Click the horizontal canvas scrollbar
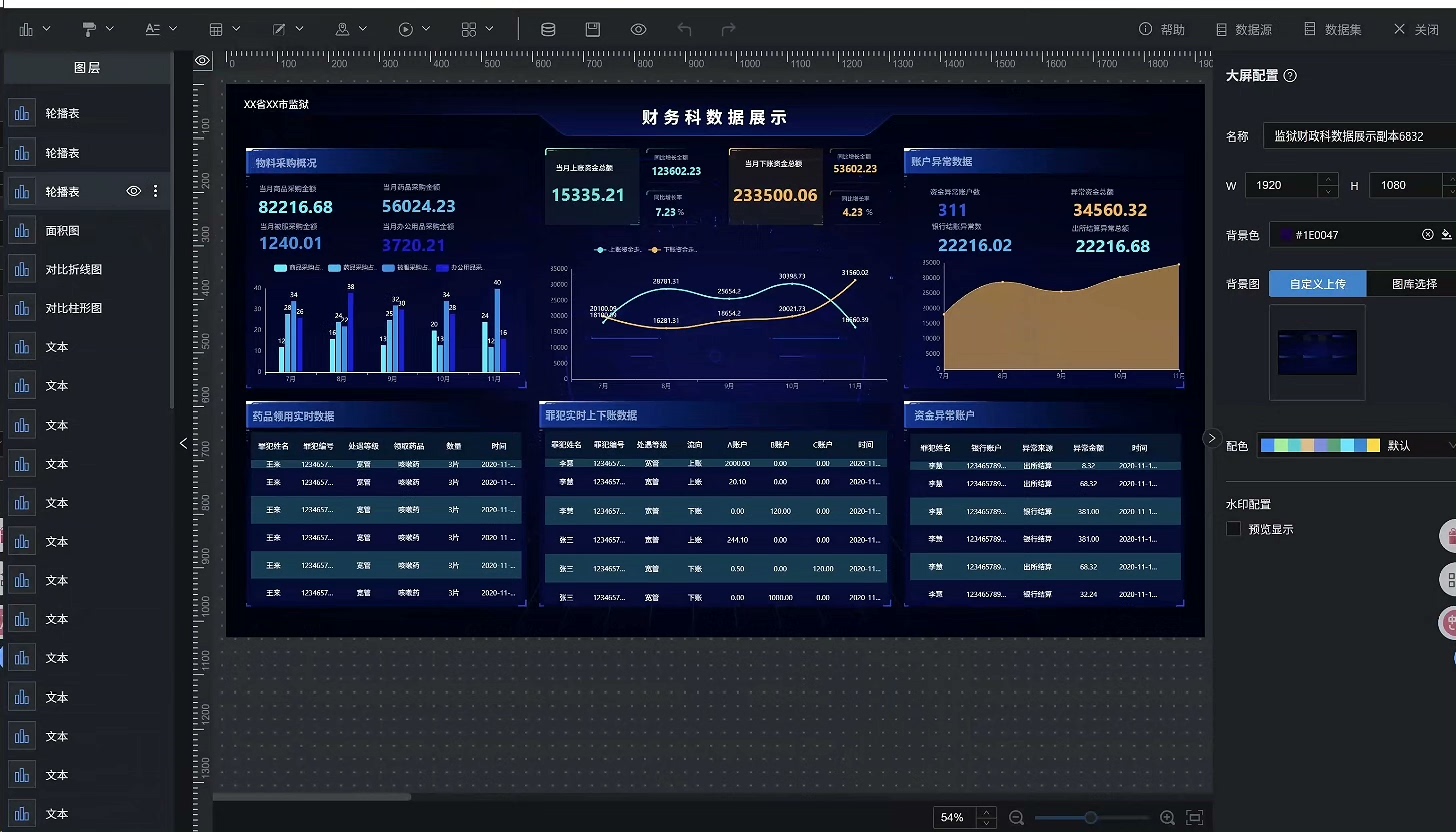 tap(312, 797)
